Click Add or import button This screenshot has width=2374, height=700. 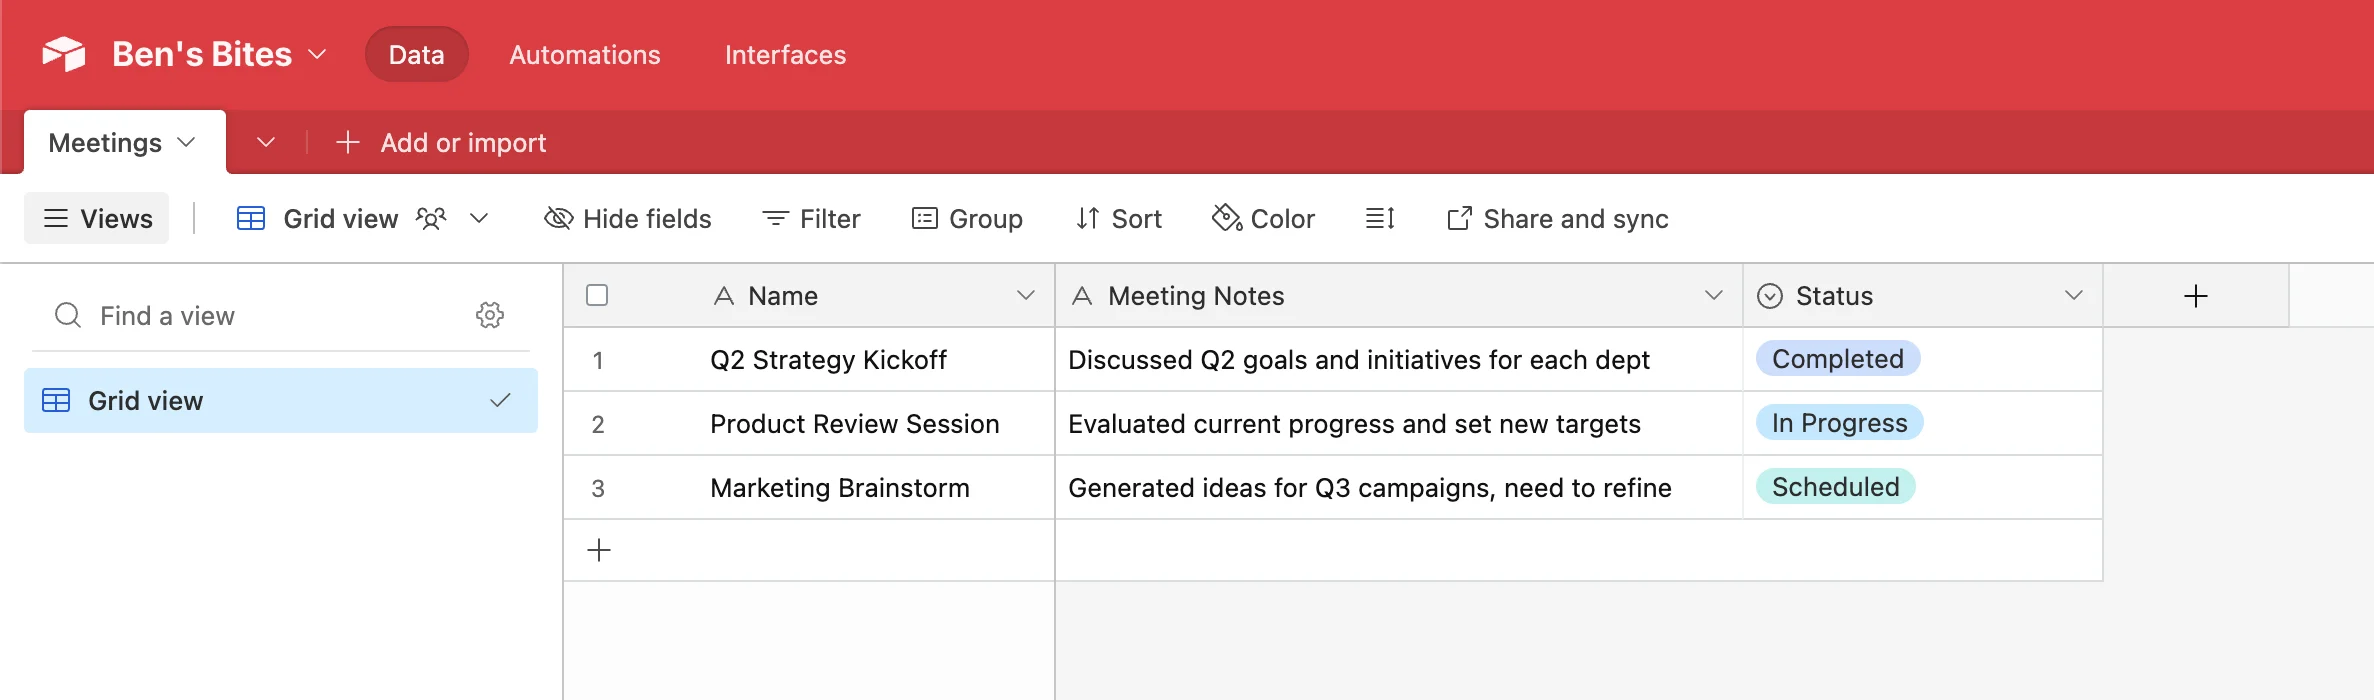[x=441, y=142]
